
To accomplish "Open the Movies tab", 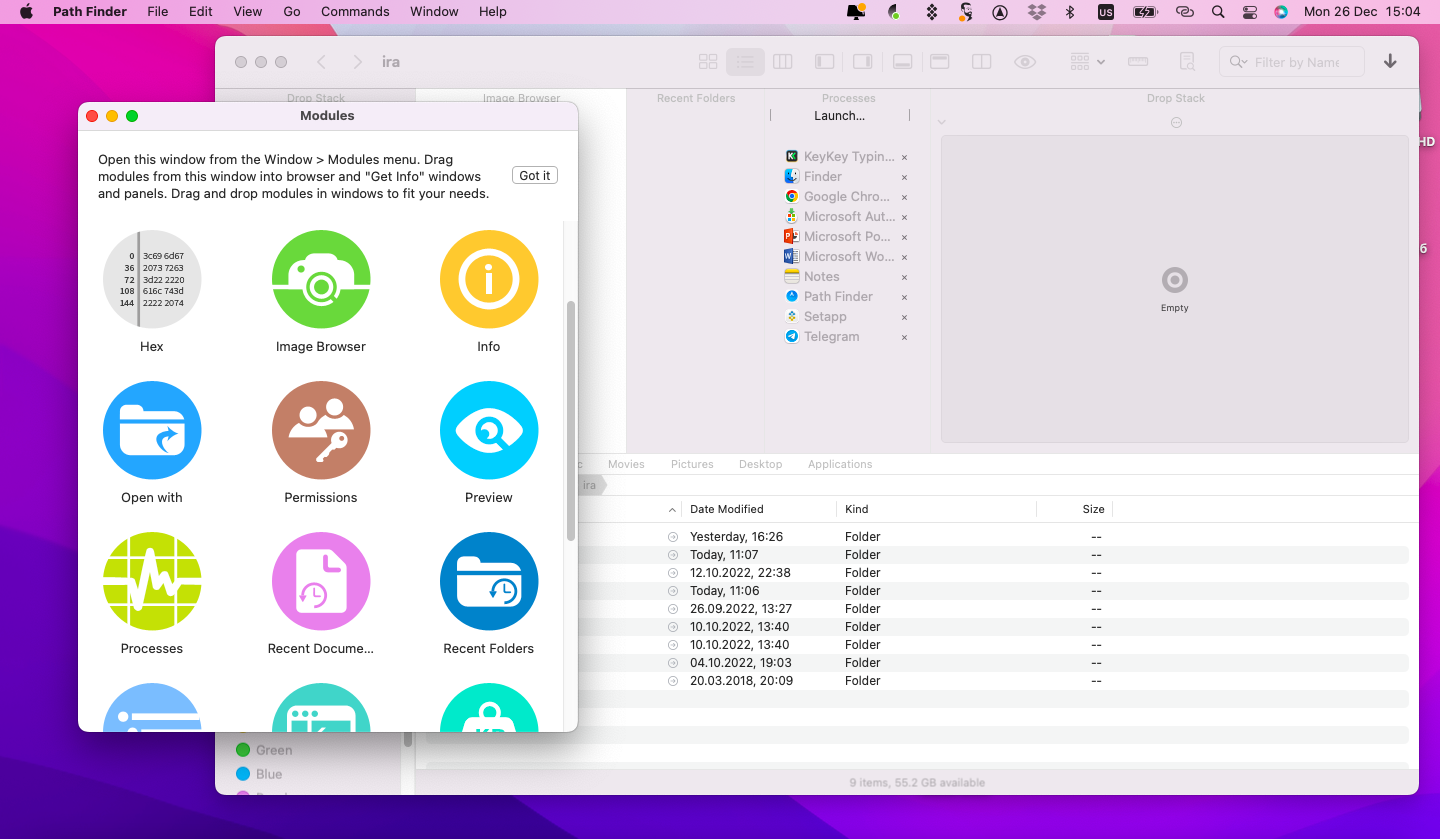I will tap(626, 464).
